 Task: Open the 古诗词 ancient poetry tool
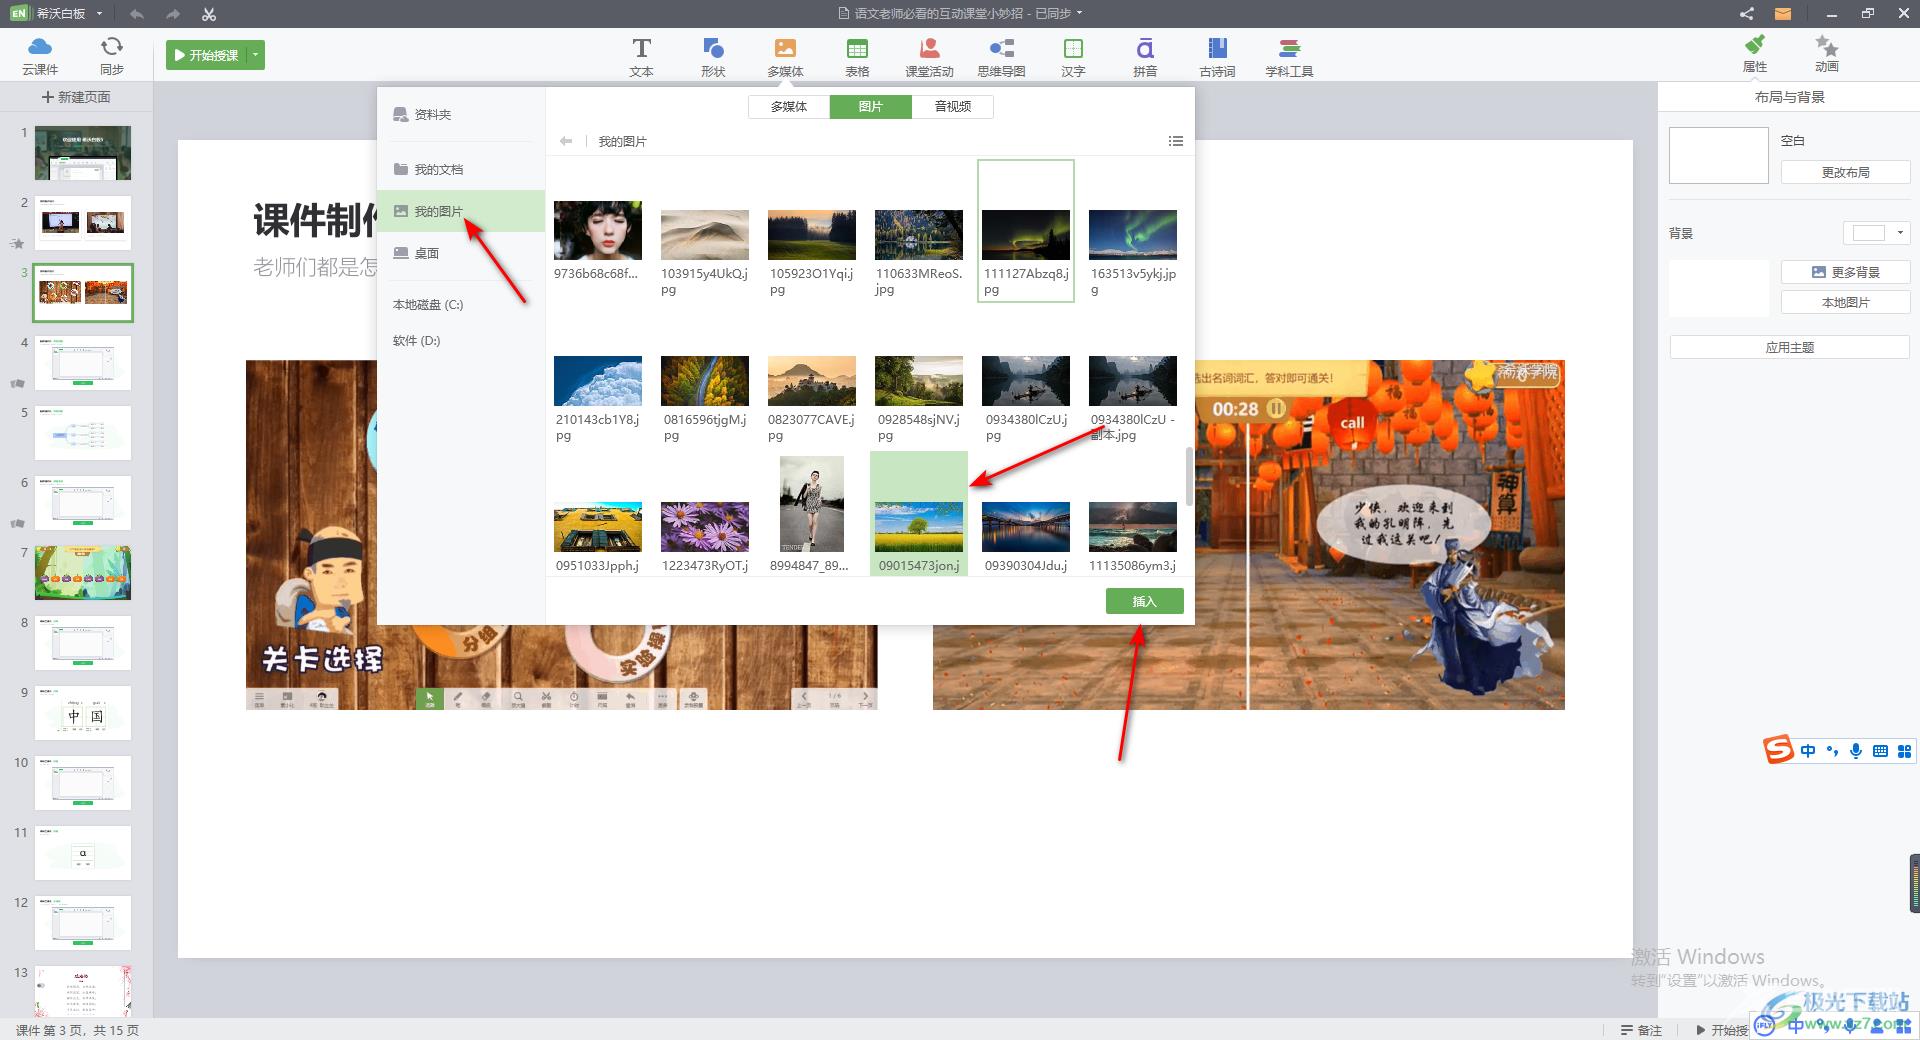point(1217,57)
